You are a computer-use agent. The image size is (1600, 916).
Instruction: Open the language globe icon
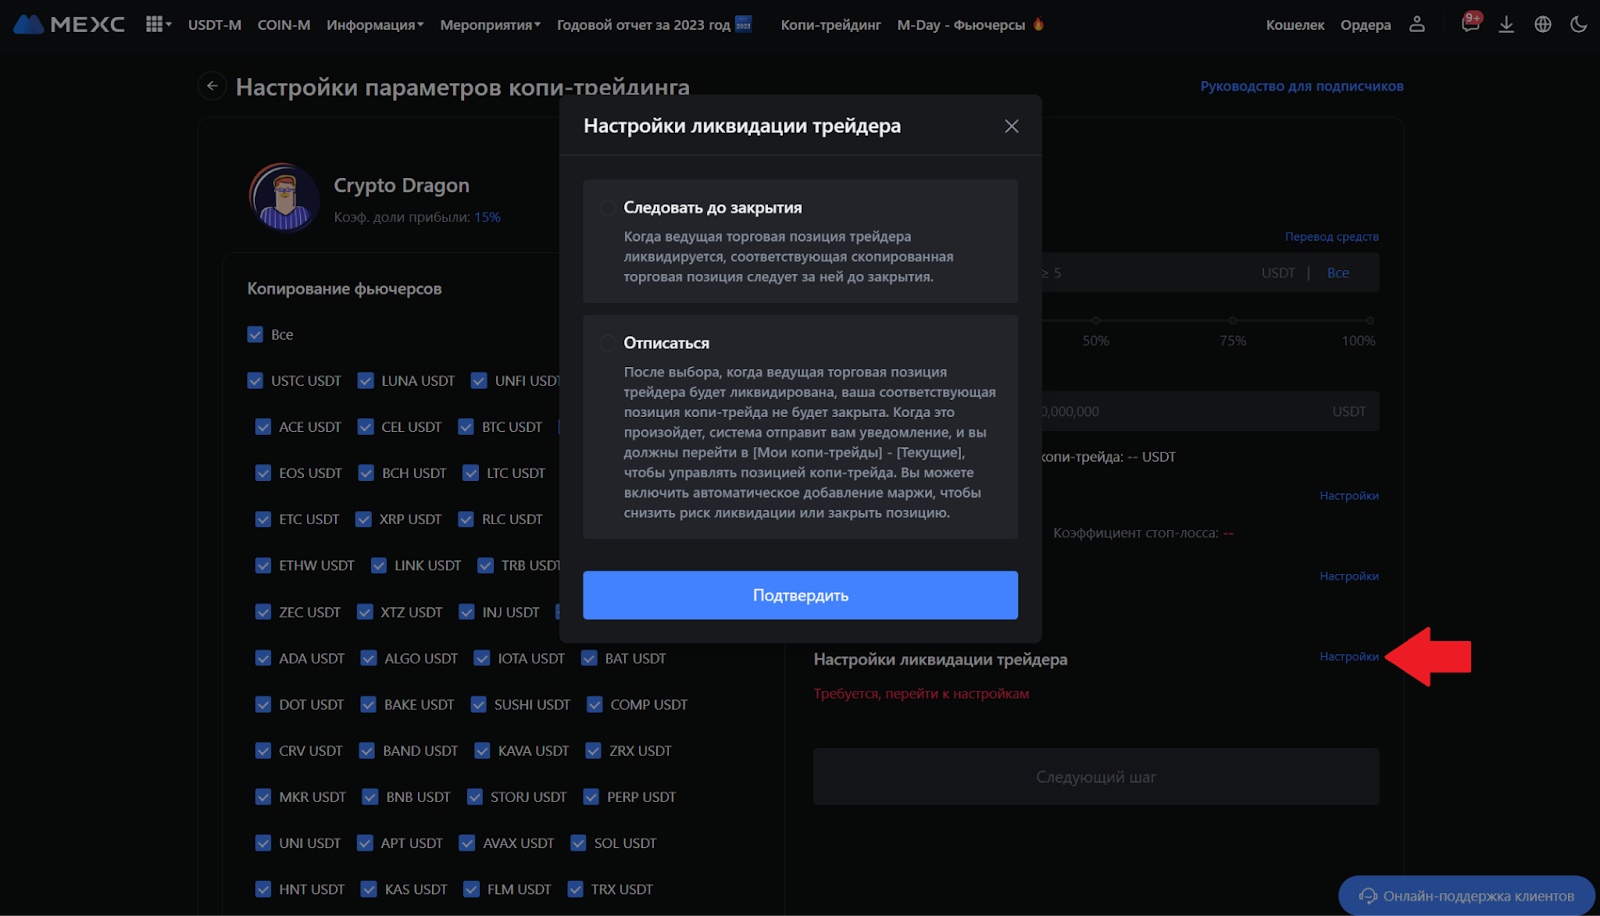point(1543,24)
